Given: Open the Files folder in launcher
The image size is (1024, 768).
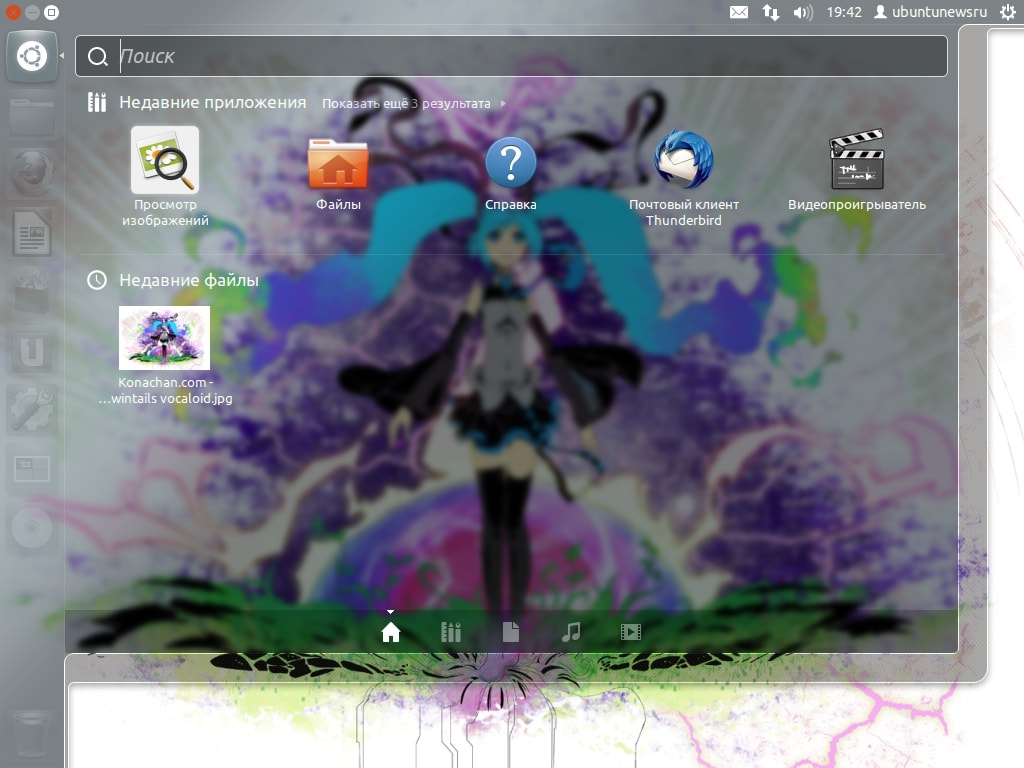Looking at the screenshot, I should click(x=31, y=116).
